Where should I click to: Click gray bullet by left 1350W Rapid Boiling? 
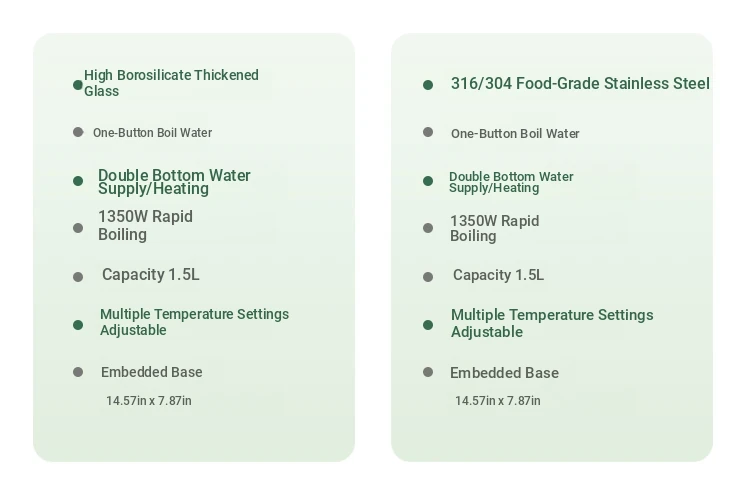(x=78, y=228)
